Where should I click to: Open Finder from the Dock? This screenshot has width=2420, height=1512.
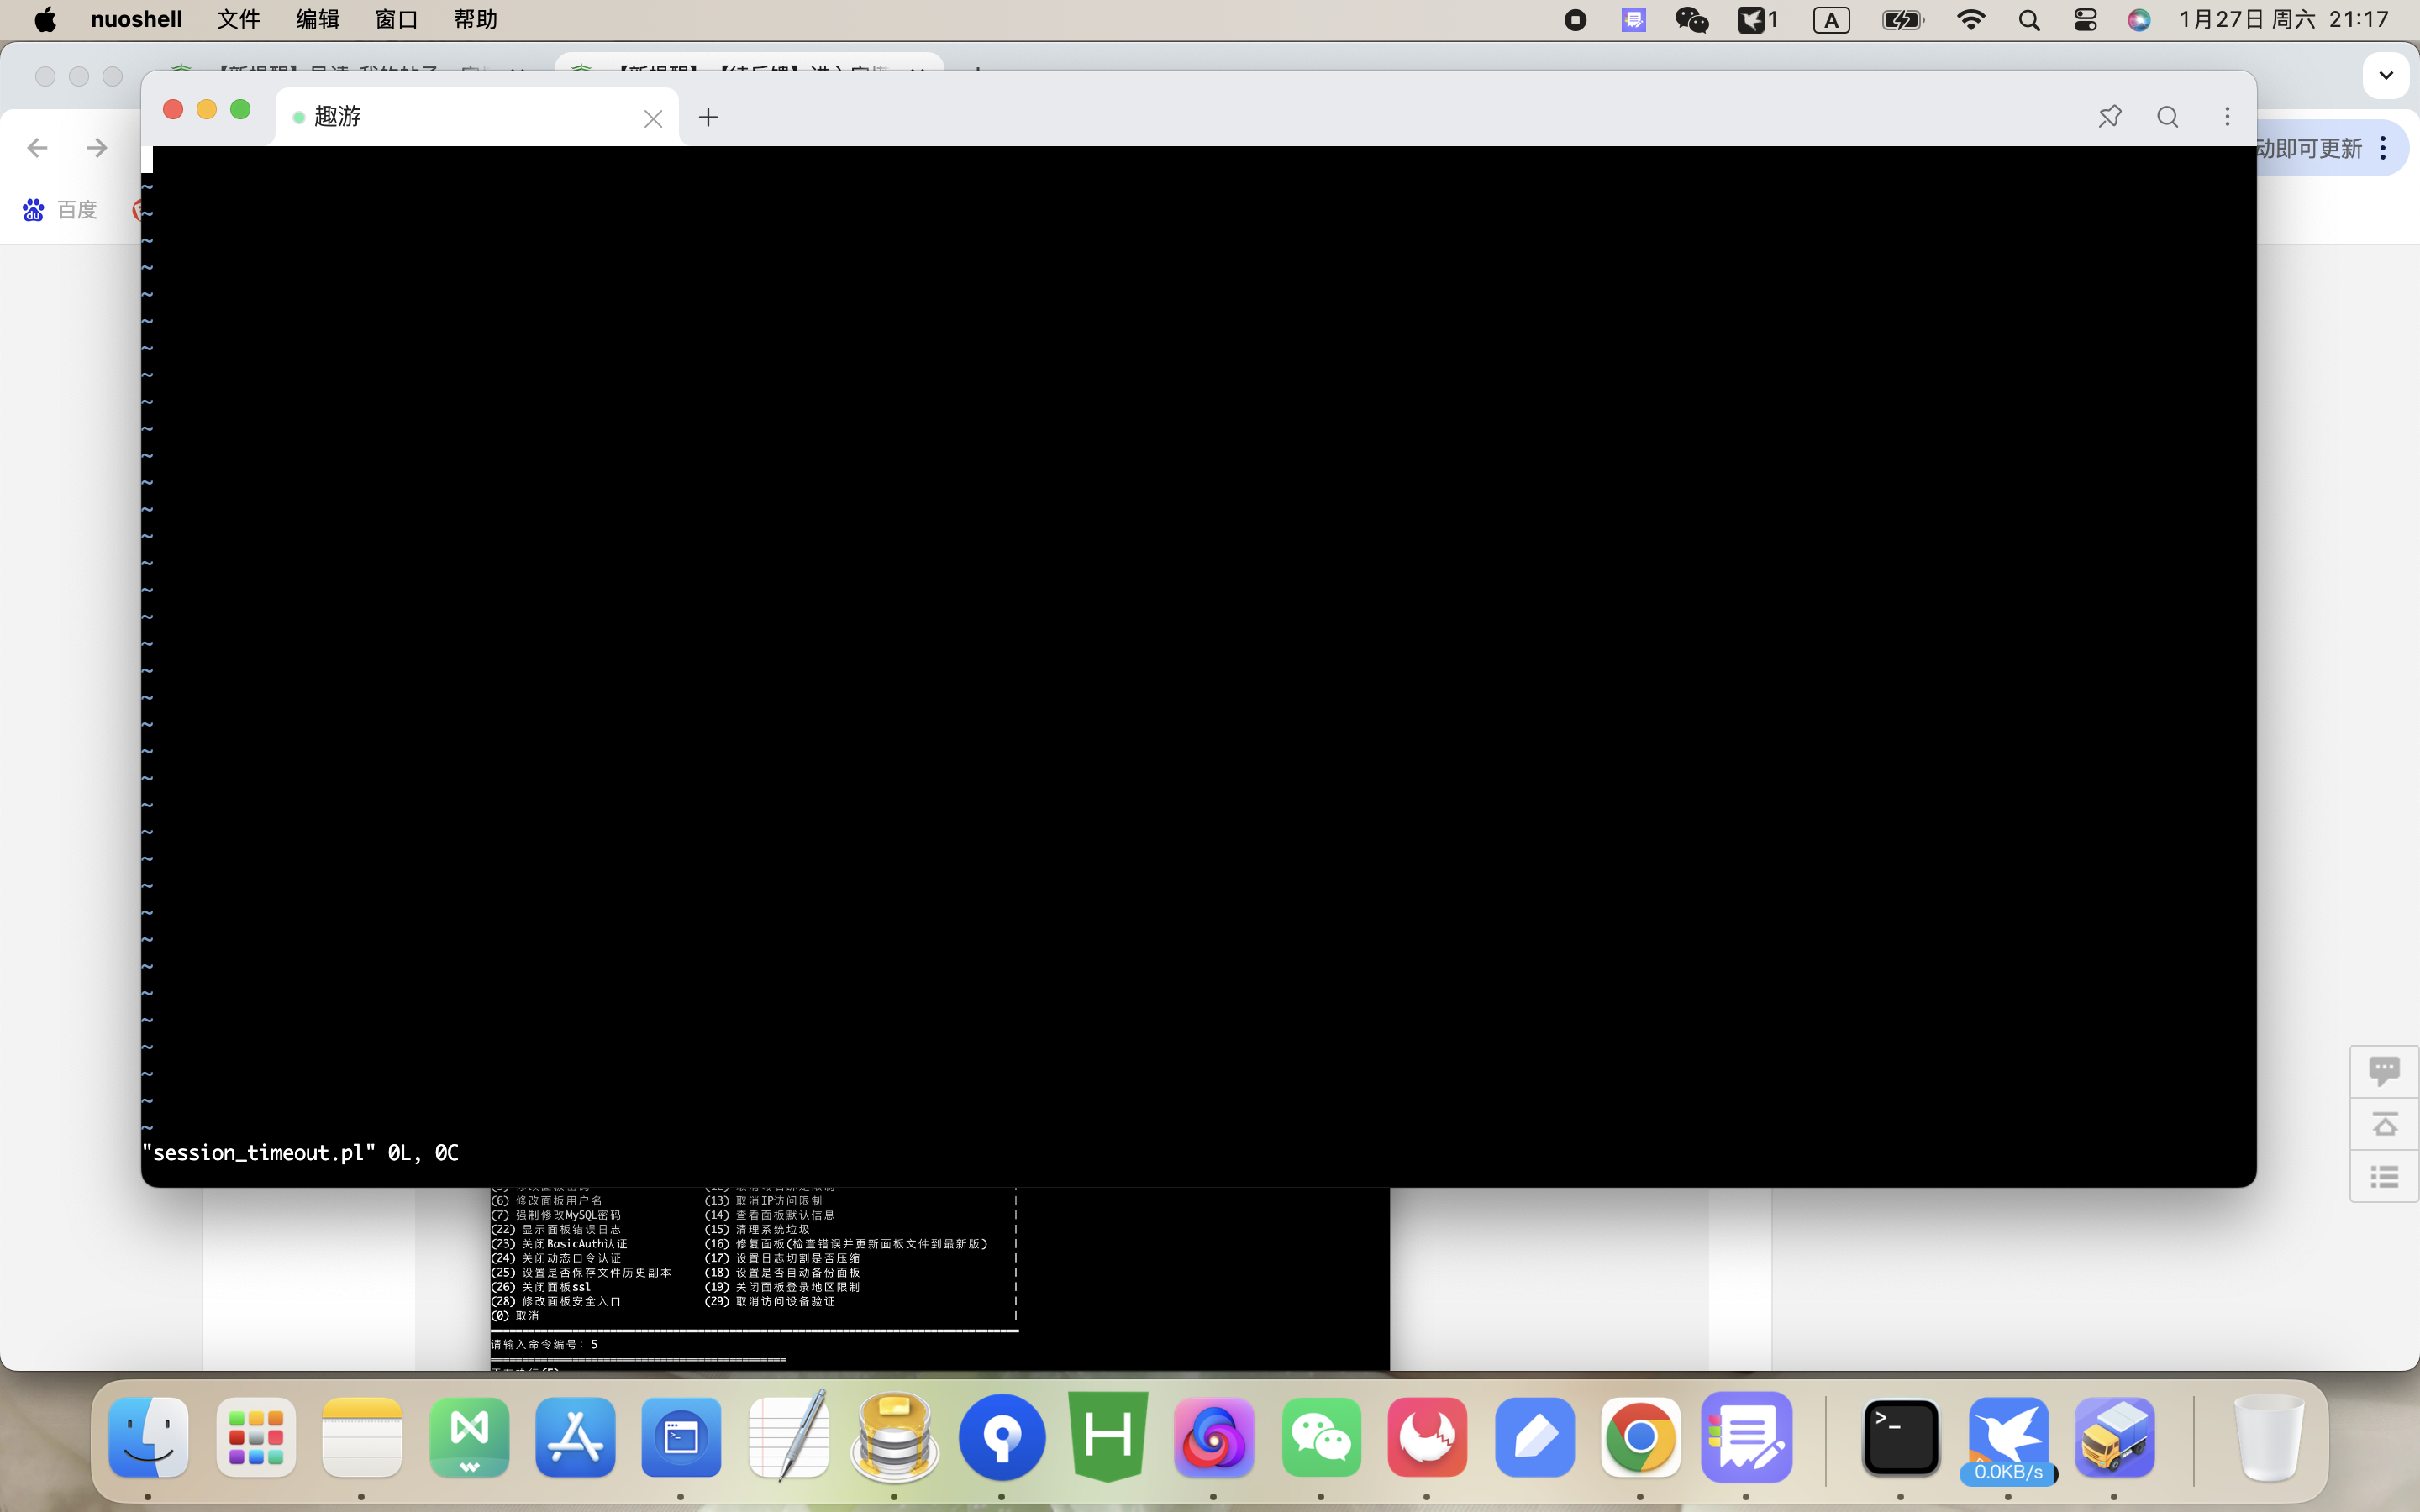click(148, 1437)
